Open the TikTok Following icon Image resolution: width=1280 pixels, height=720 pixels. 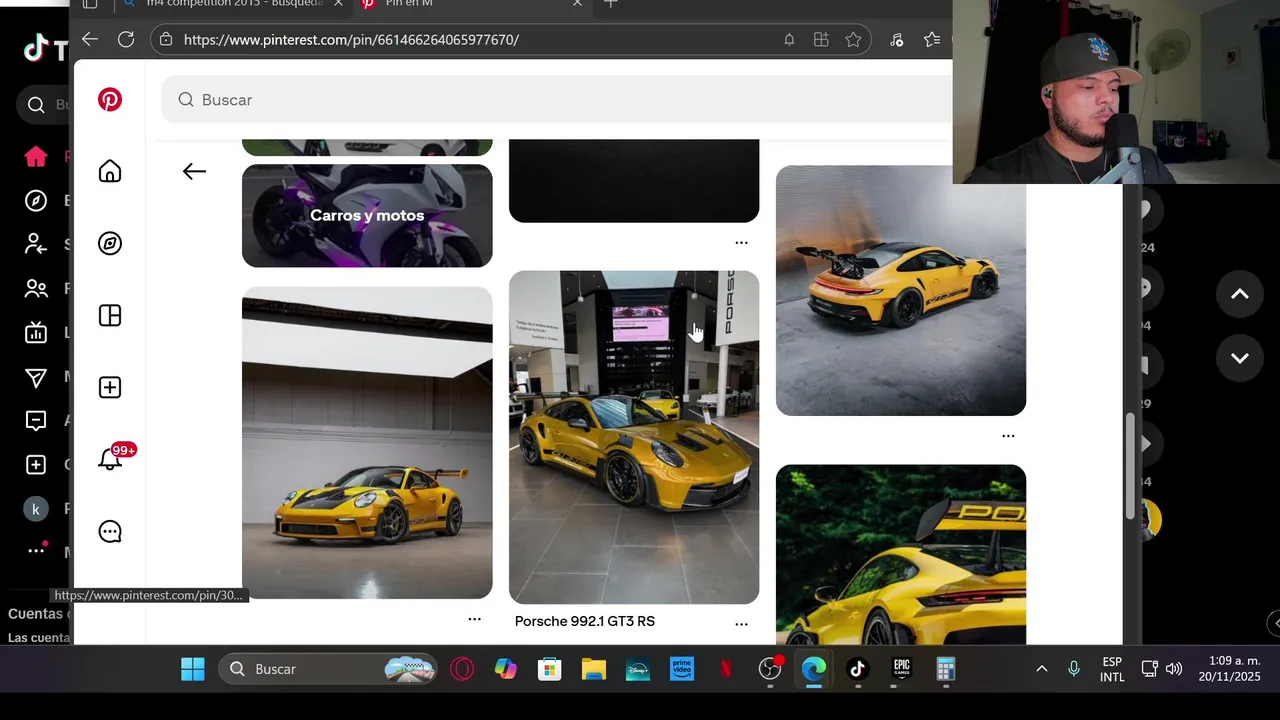36,244
